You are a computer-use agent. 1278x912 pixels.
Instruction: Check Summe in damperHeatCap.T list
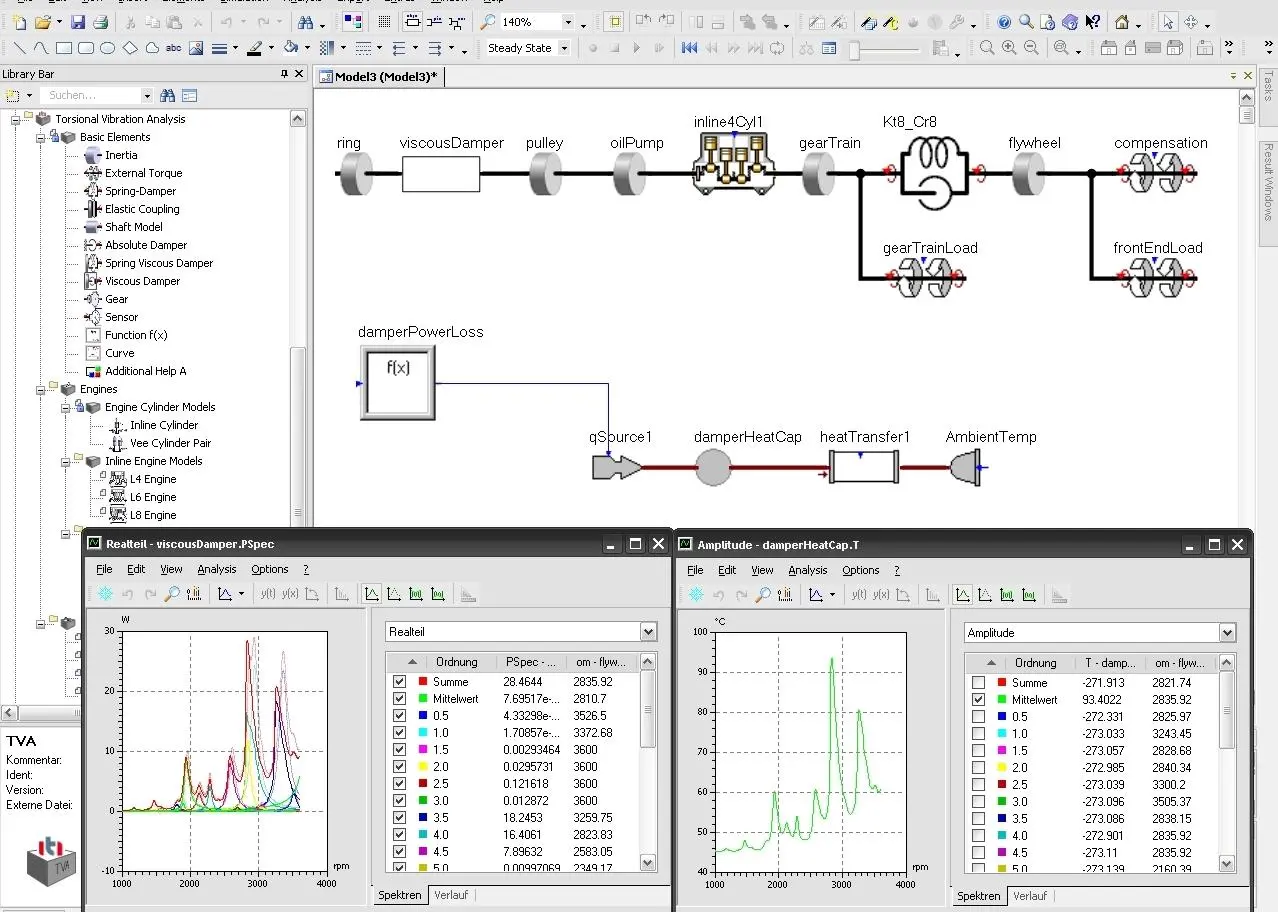pyautogui.click(x=978, y=683)
